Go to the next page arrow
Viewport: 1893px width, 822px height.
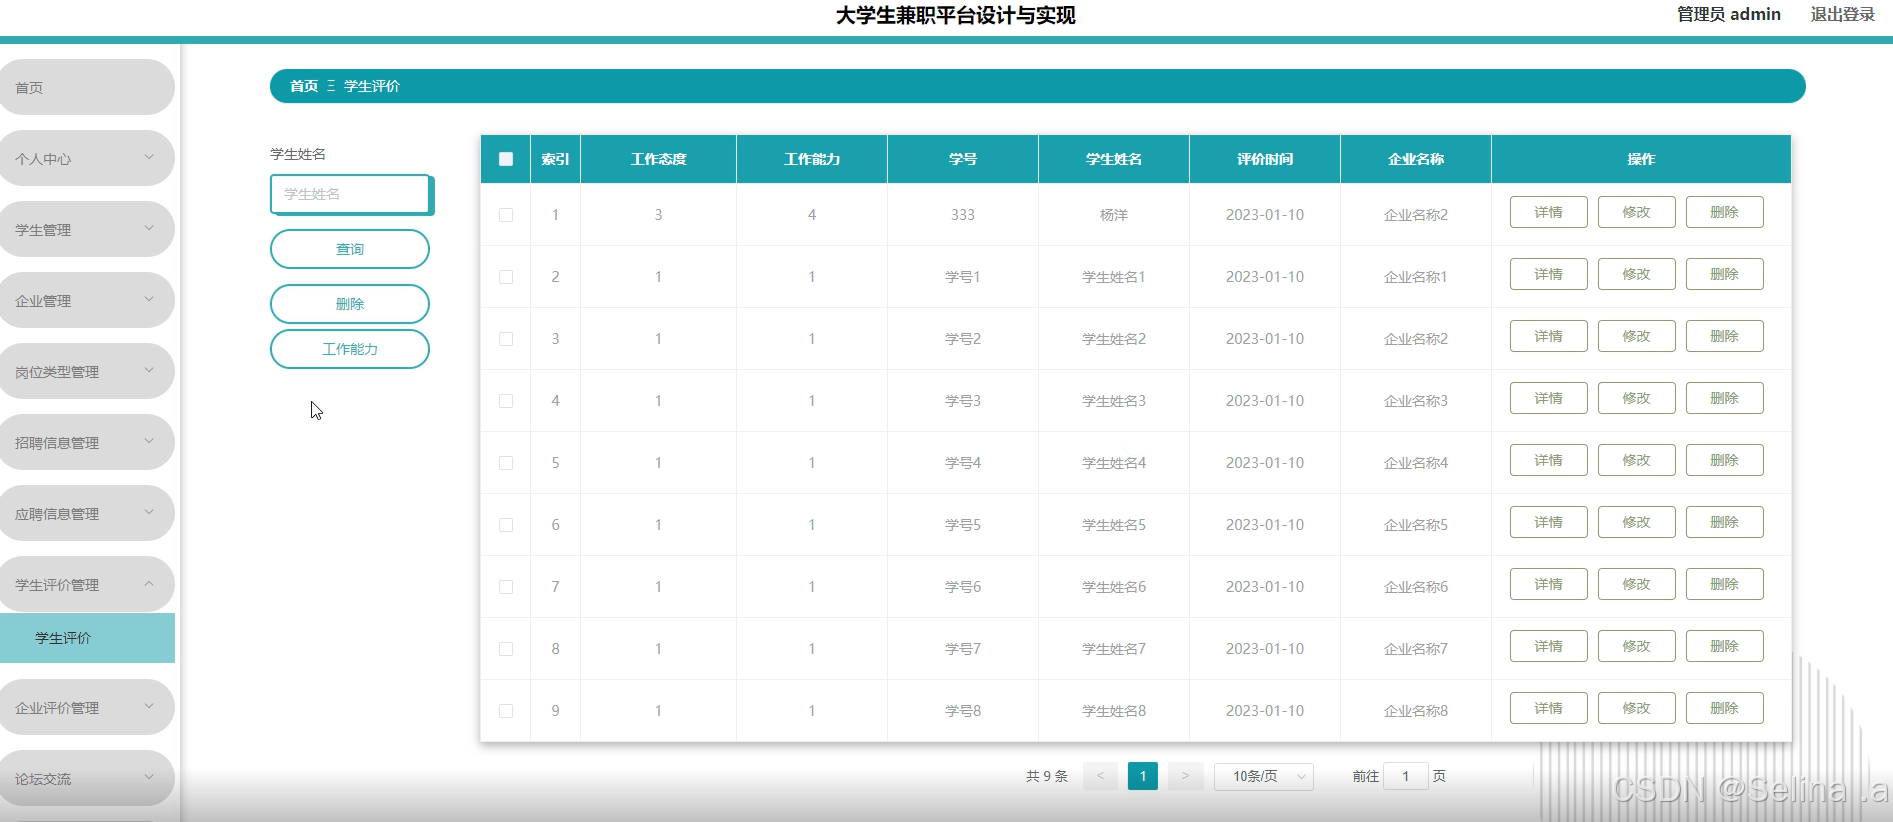pos(1185,776)
